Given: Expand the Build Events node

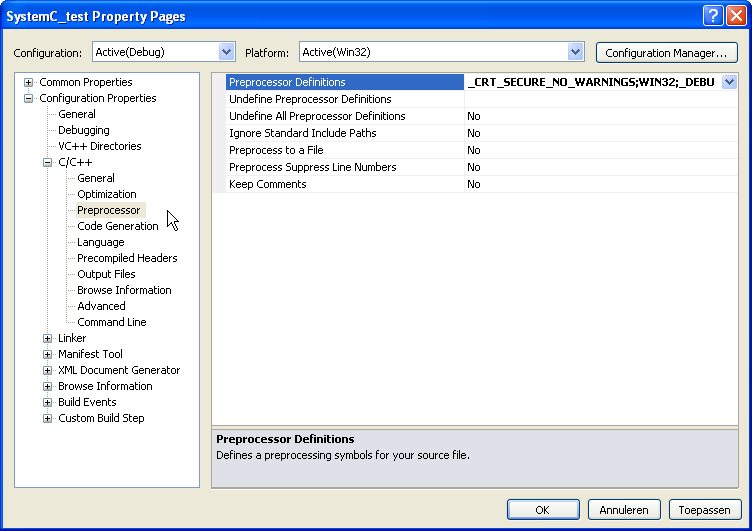Looking at the screenshot, I should click(x=47, y=402).
